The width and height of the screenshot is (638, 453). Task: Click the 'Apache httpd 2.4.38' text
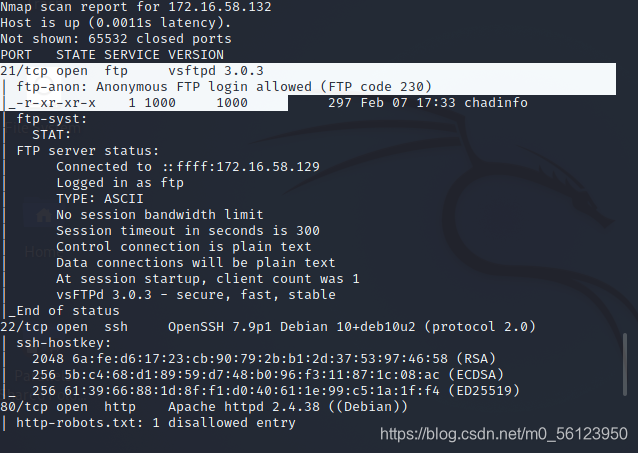coord(244,407)
